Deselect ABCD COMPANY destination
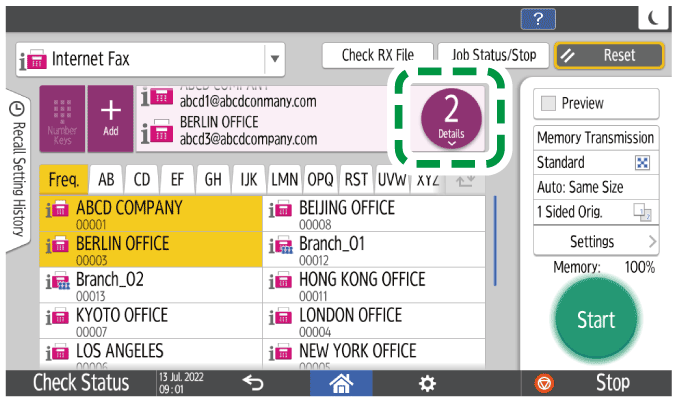 150,215
